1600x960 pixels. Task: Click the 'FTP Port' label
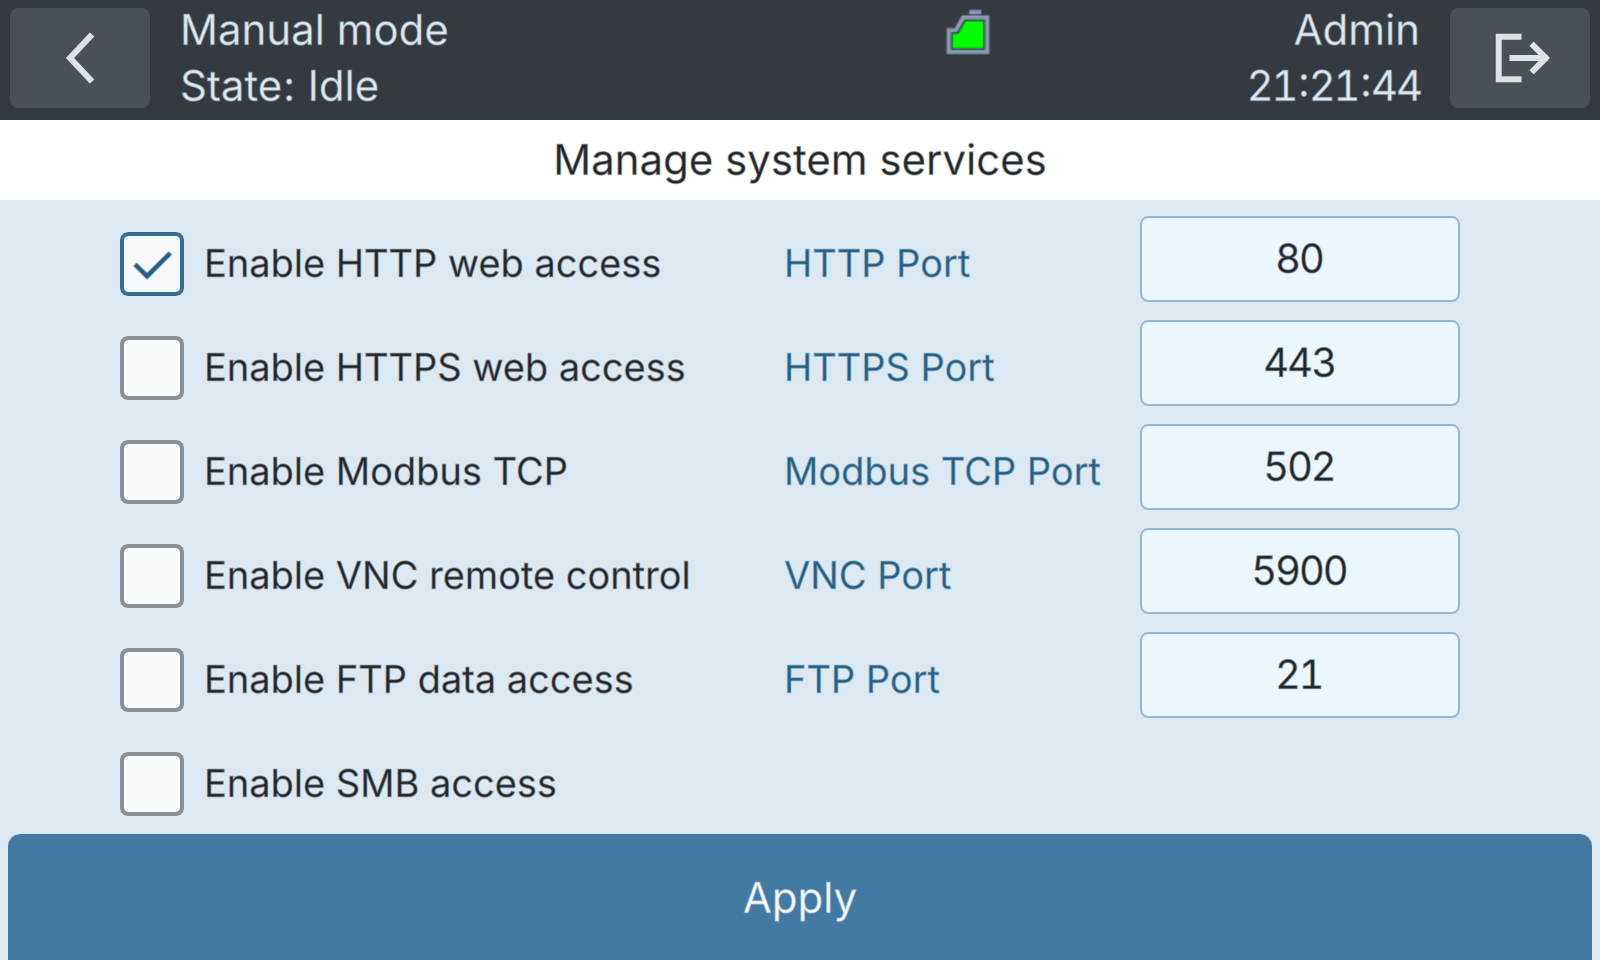tap(862, 680)
